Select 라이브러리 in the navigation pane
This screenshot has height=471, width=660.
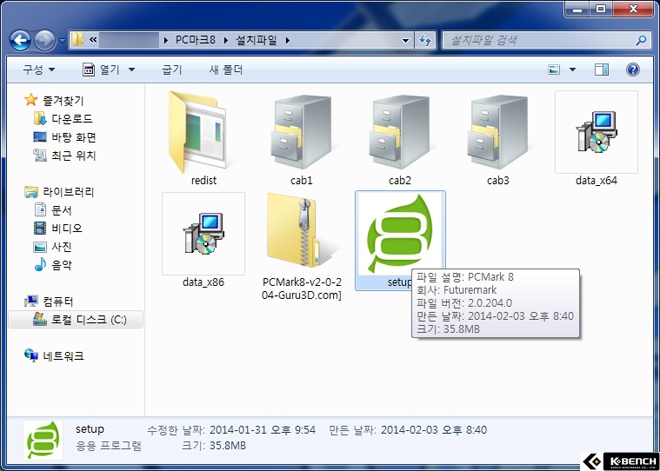(x=68, y=192)
